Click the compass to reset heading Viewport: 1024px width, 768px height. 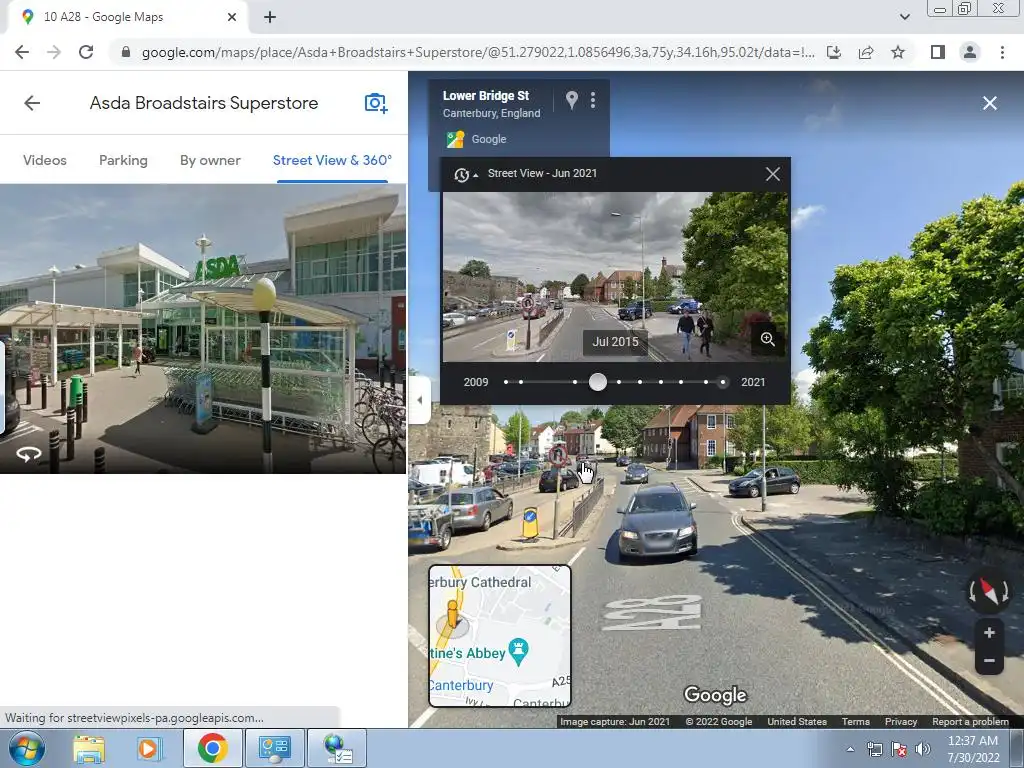(989, 592)
